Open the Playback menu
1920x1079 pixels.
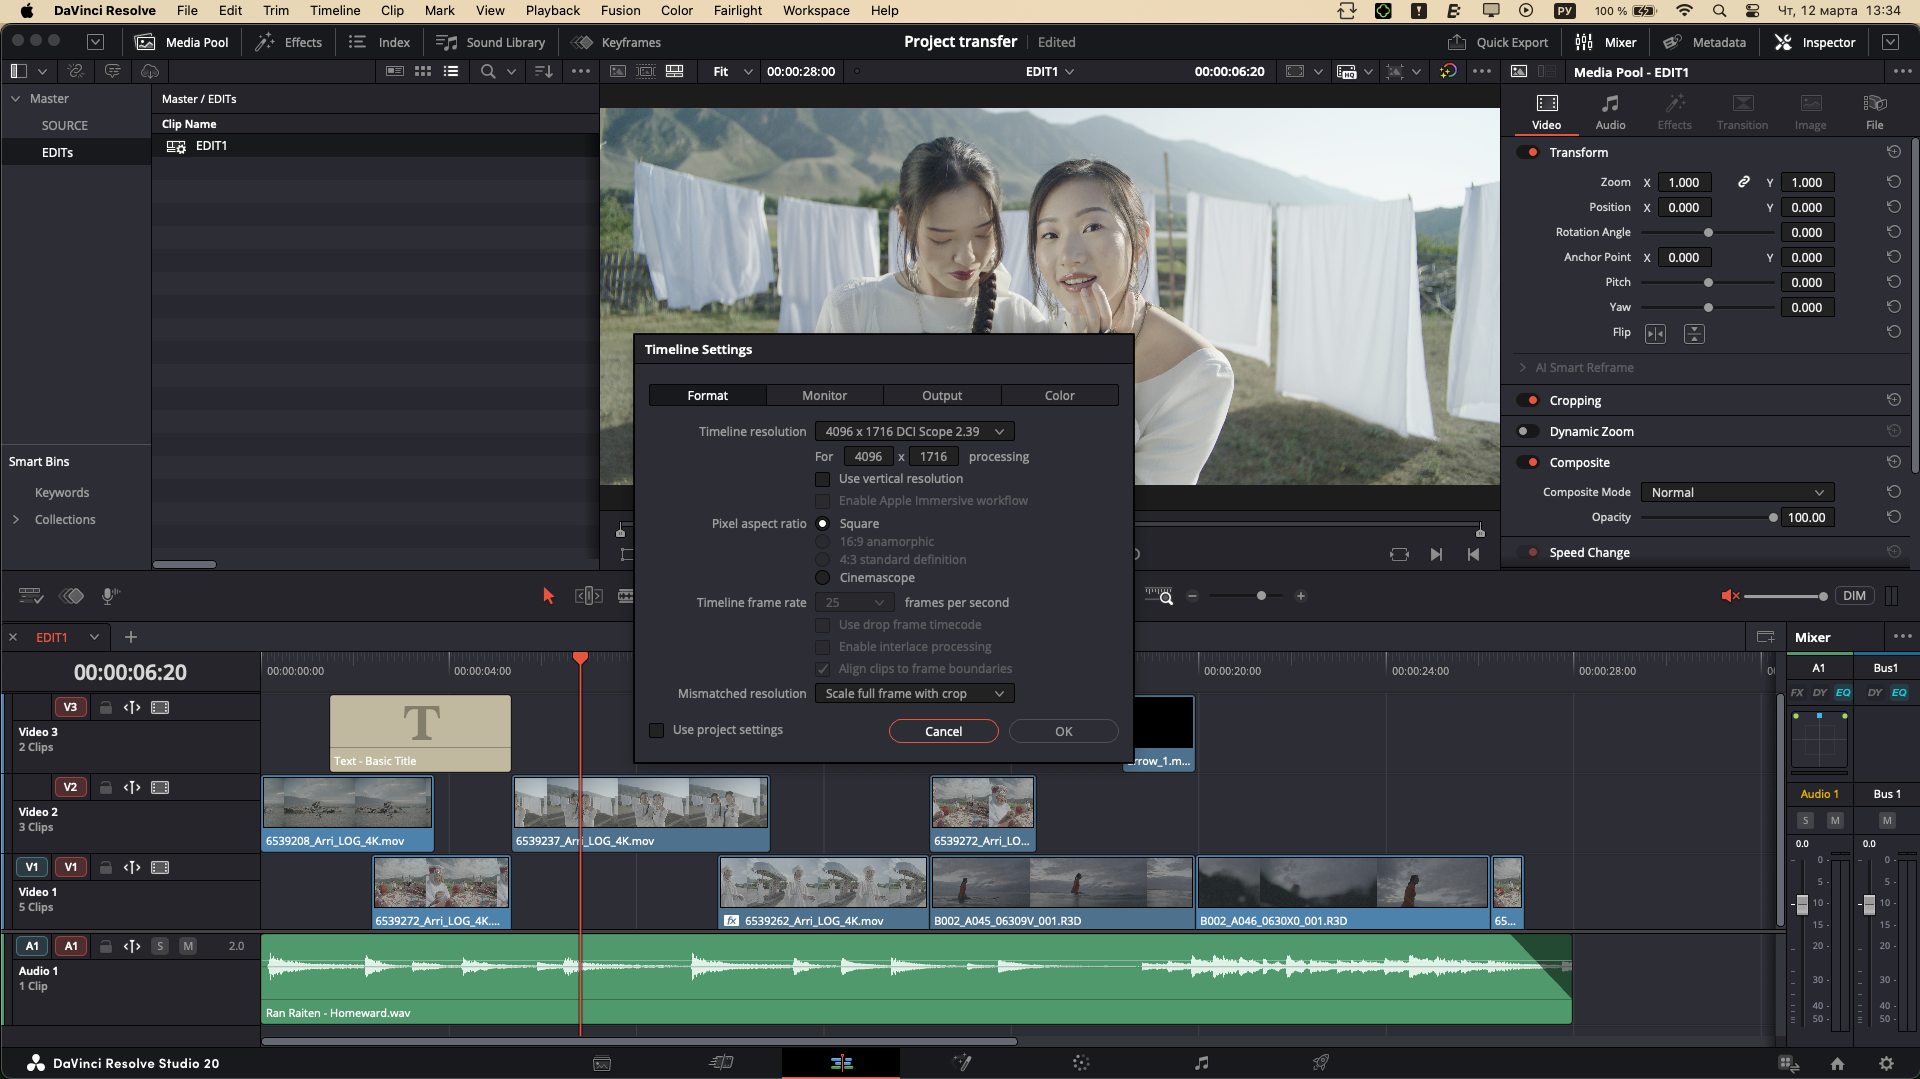pyautogui.click(x=552, y=10)
